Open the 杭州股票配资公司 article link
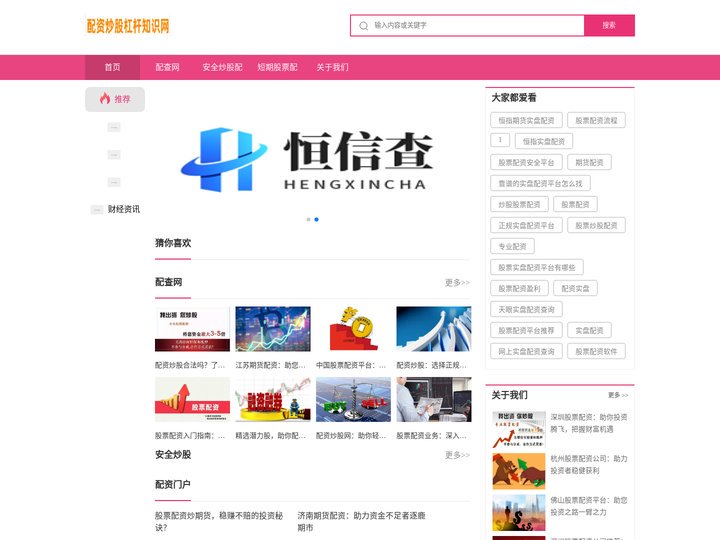 click(x=589, y=465)
